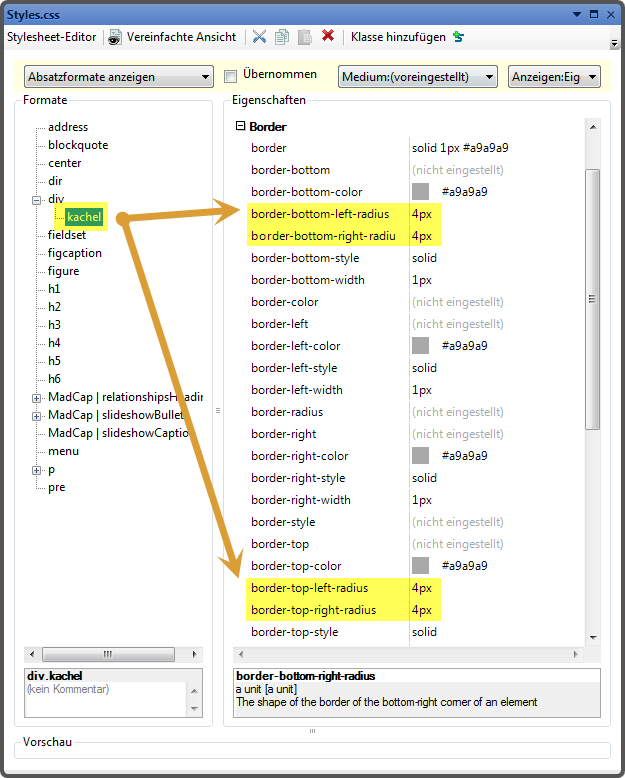Open the Medium:(voreingestellt) dropdown
This screenshot has width=625, height=778.
coord(417,77)
